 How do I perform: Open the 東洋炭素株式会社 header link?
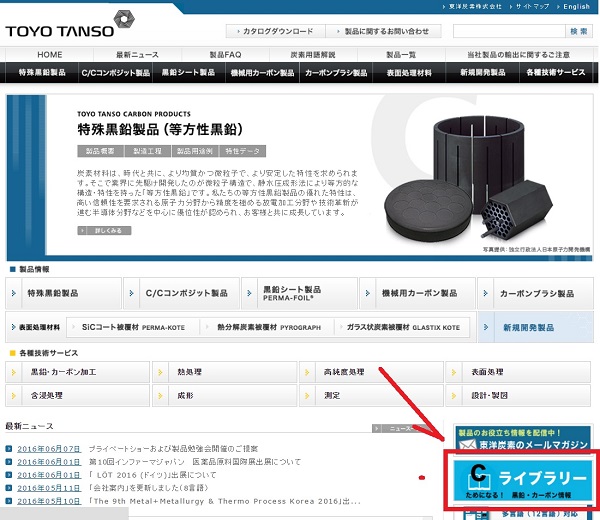[475, 7]
